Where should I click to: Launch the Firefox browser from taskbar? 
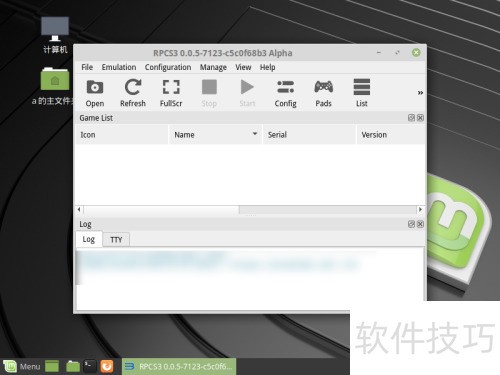(x=107, y=366)
